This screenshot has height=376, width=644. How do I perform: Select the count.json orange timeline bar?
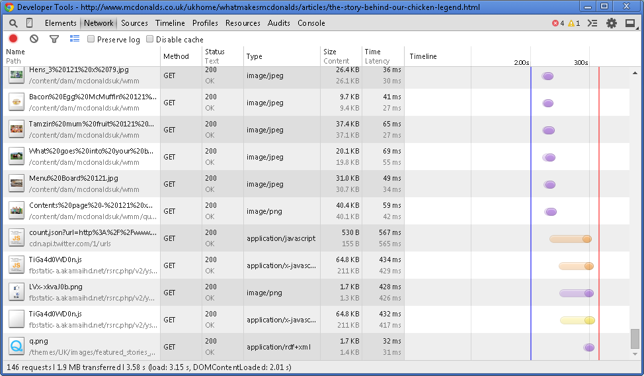pyautogui.click(x=570, y=239)
